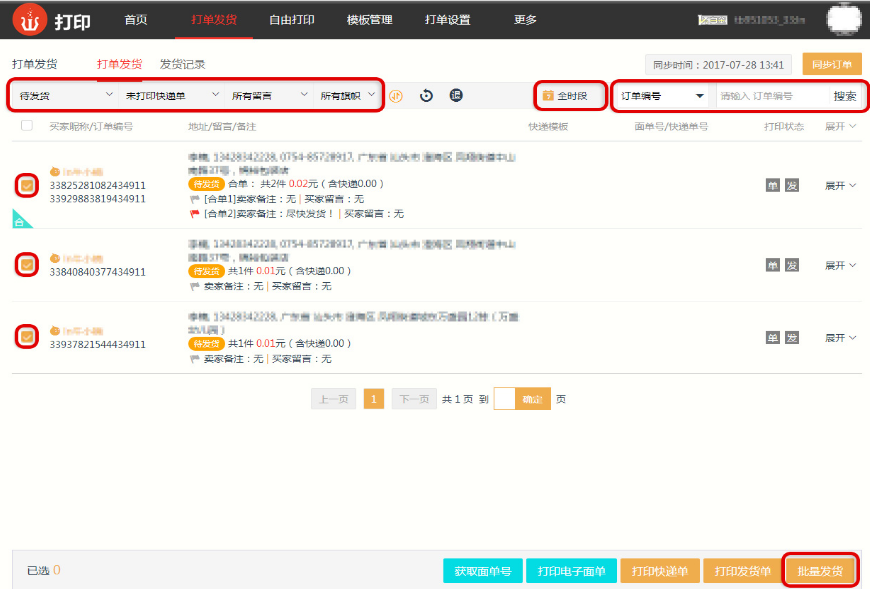
Task: Uncheck the checkbox for order 33825281082434911
Action: pos(27,185)
